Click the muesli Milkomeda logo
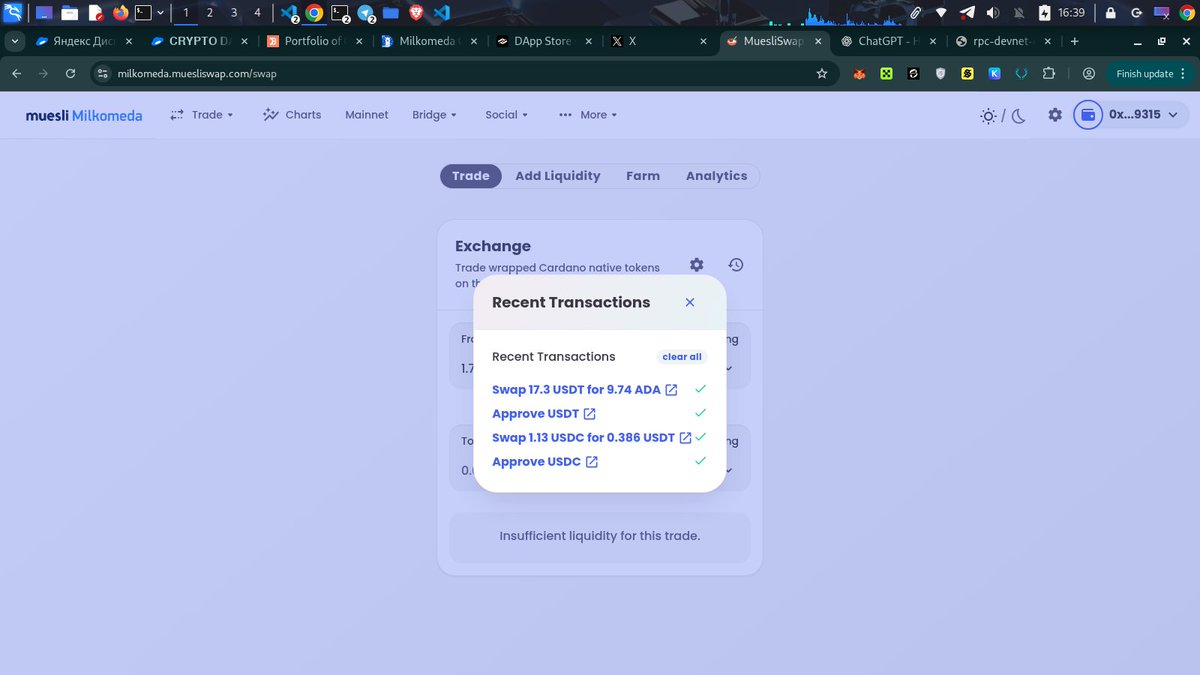 (x=84, y=115)
